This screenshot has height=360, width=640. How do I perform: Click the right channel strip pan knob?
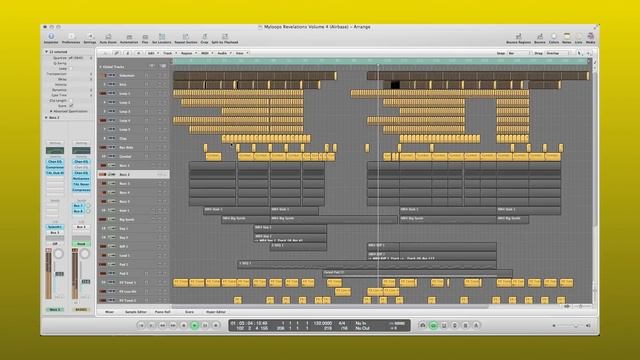tap(84, 254)
